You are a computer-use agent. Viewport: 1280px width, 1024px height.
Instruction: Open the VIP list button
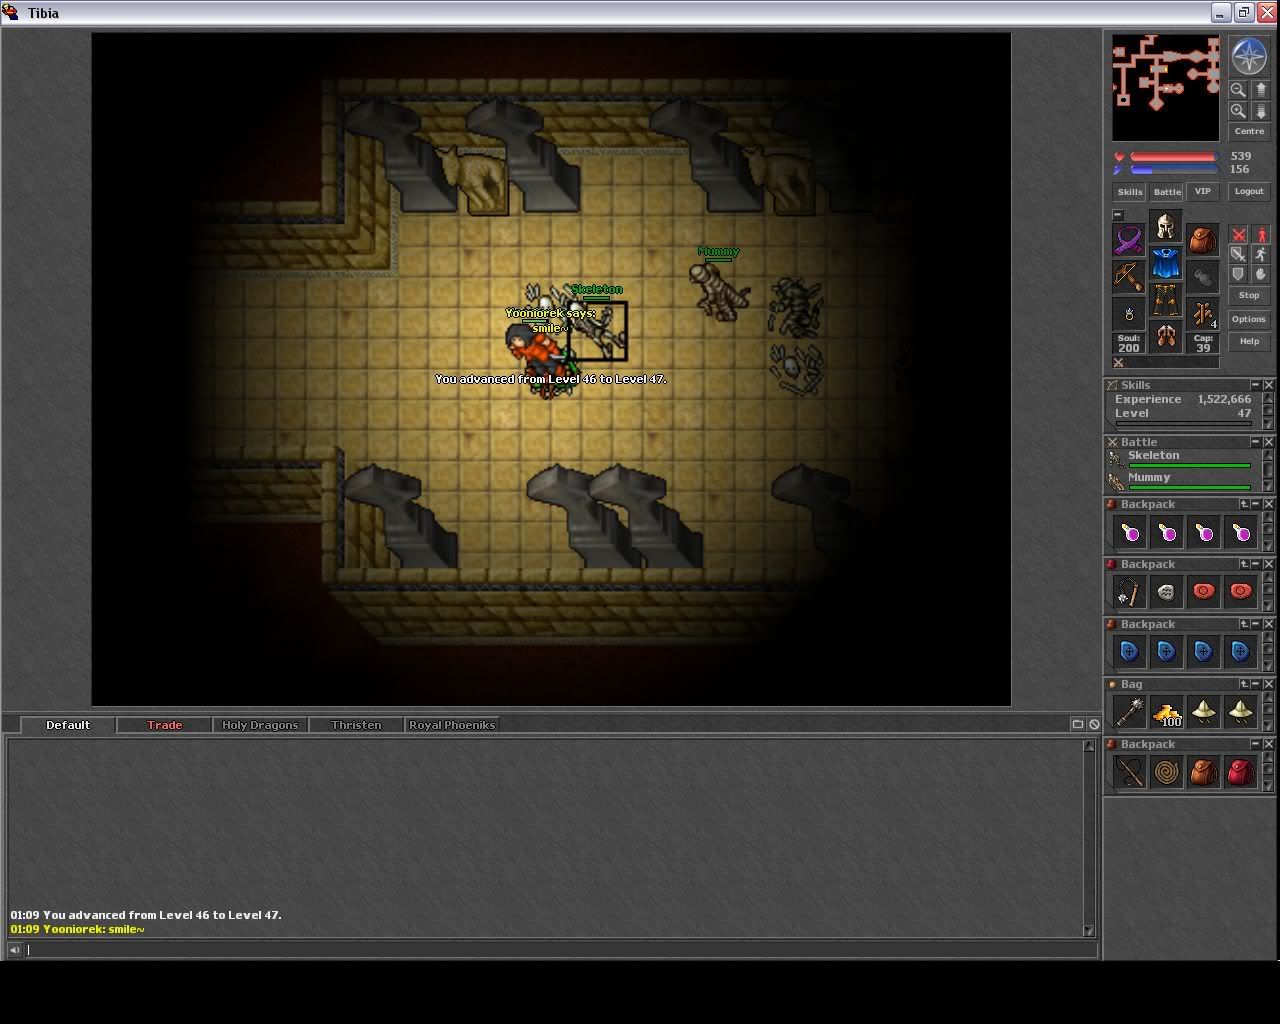[x=1203, y=192]
